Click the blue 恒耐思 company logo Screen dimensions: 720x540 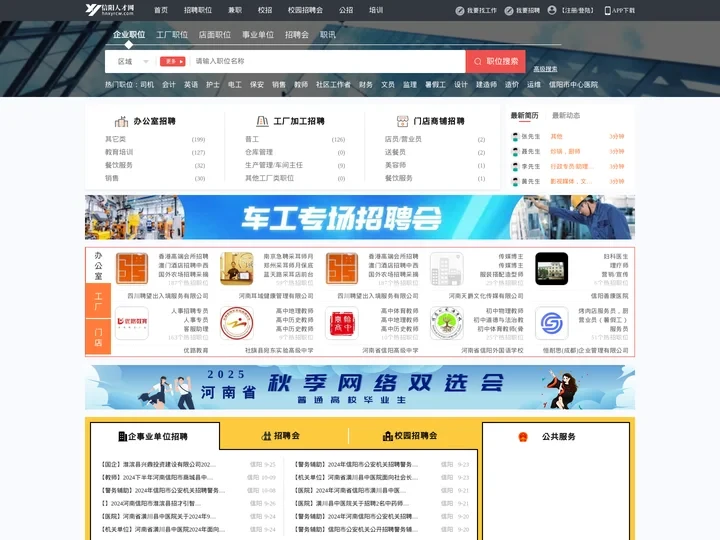tap(551, 323)
